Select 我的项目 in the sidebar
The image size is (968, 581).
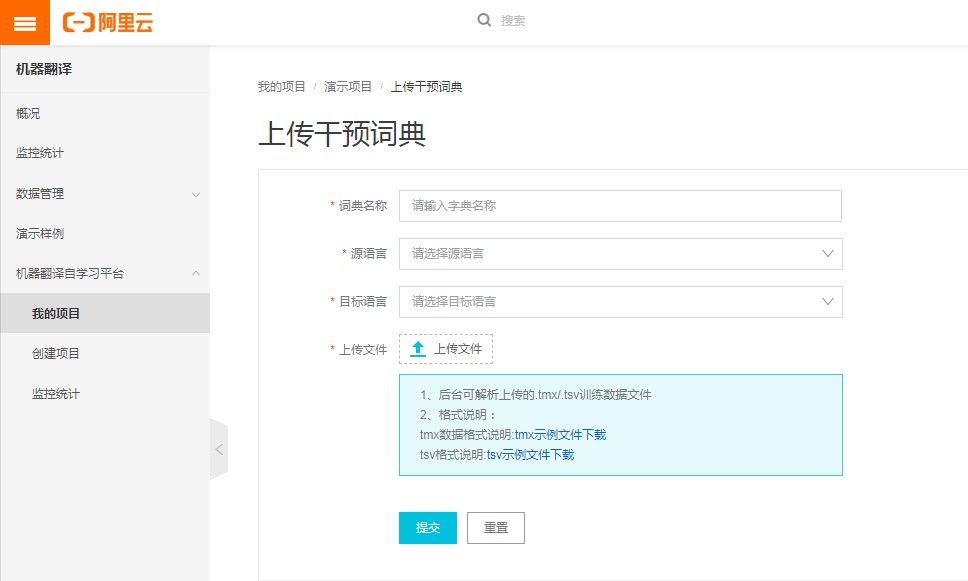105,313
